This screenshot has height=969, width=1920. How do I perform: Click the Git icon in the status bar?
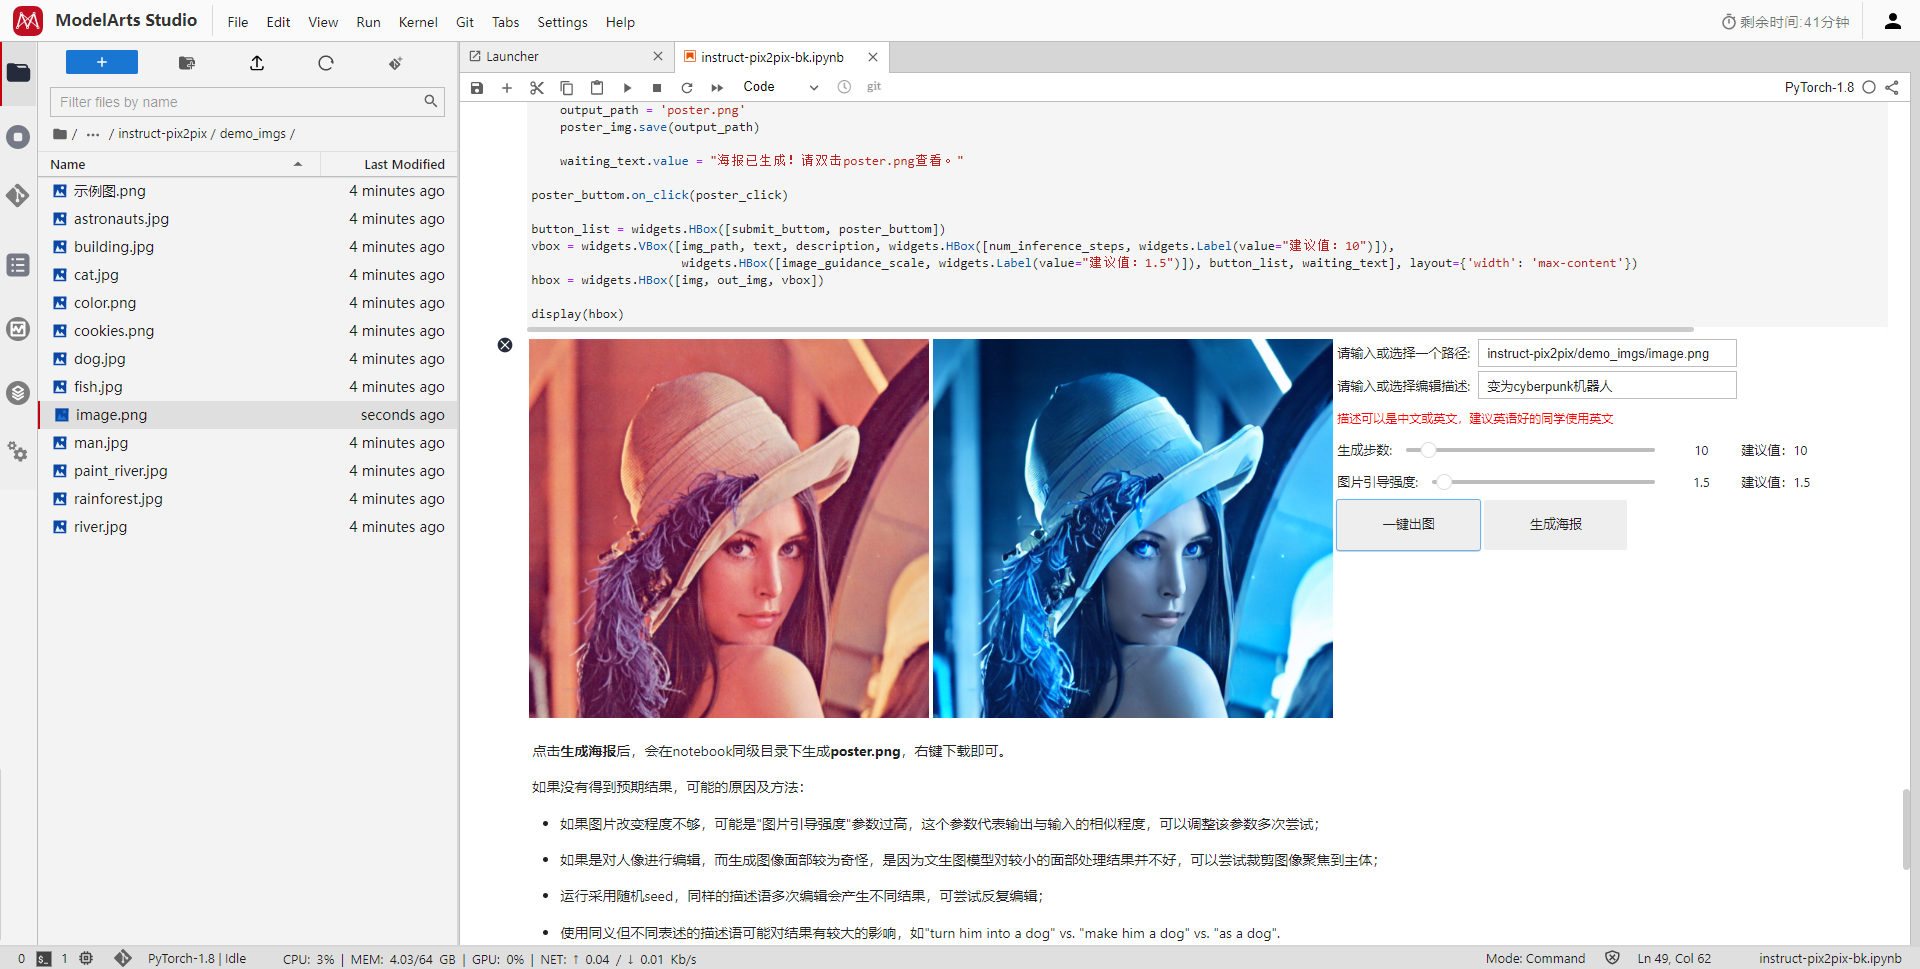click(x=123, y=959)
